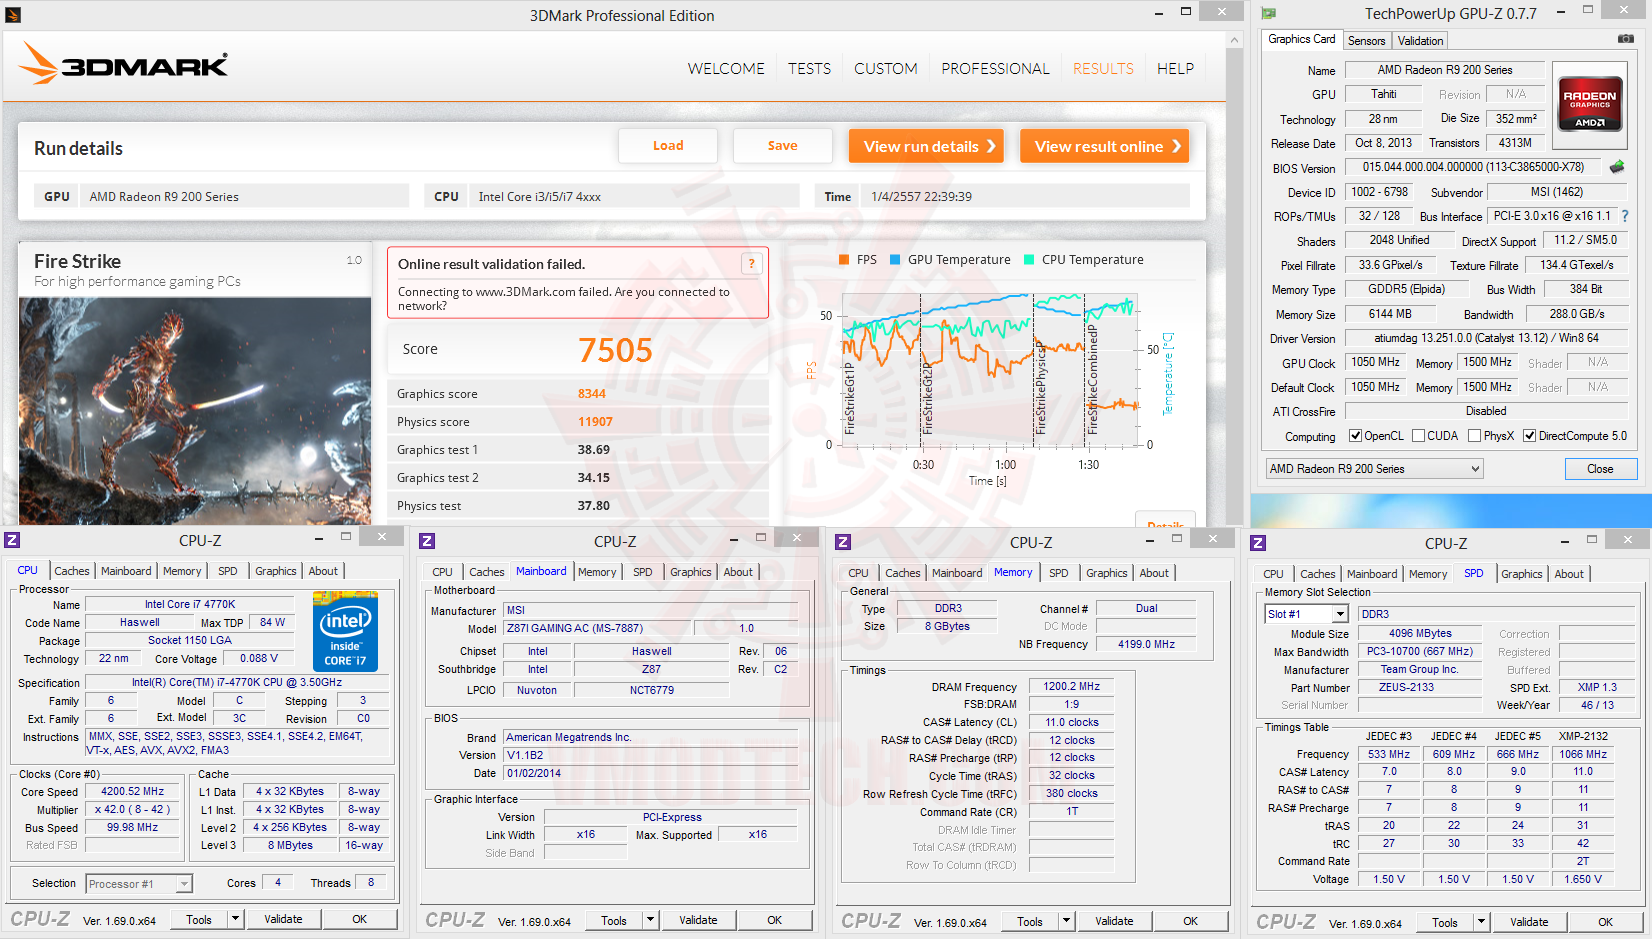Click Validate in the CPU-Z CPU window
The image size is (1652, 939).
(x=283, y=919)
